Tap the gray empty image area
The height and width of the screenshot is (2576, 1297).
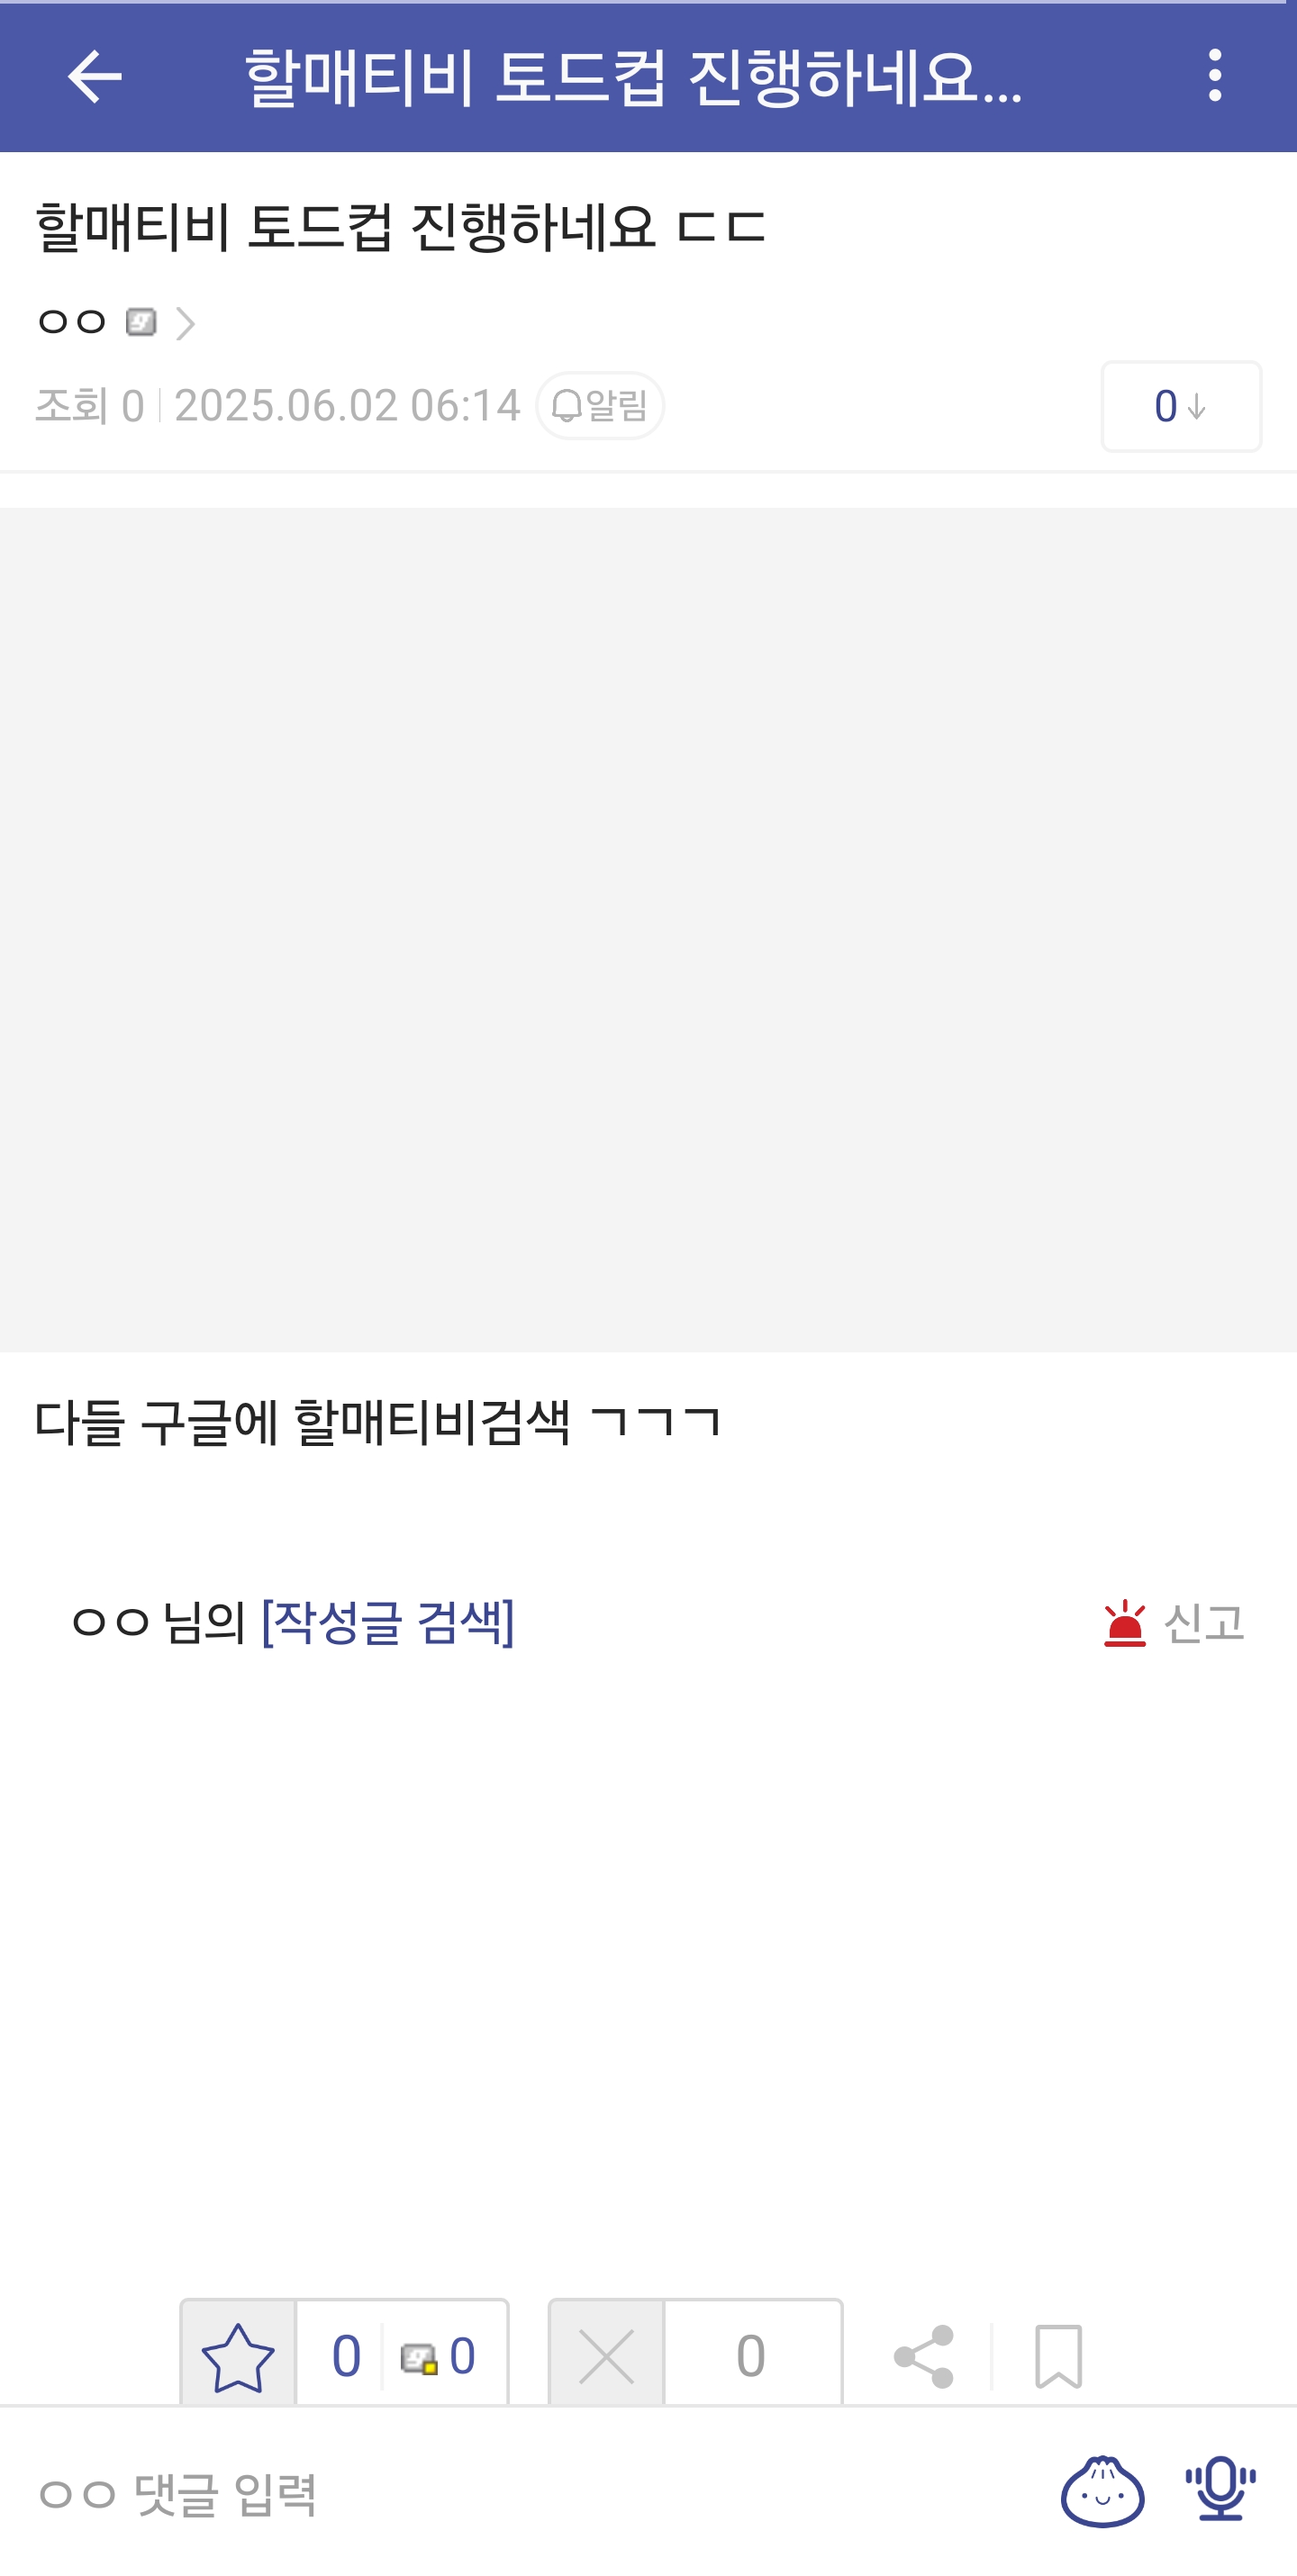pos(648,930)
